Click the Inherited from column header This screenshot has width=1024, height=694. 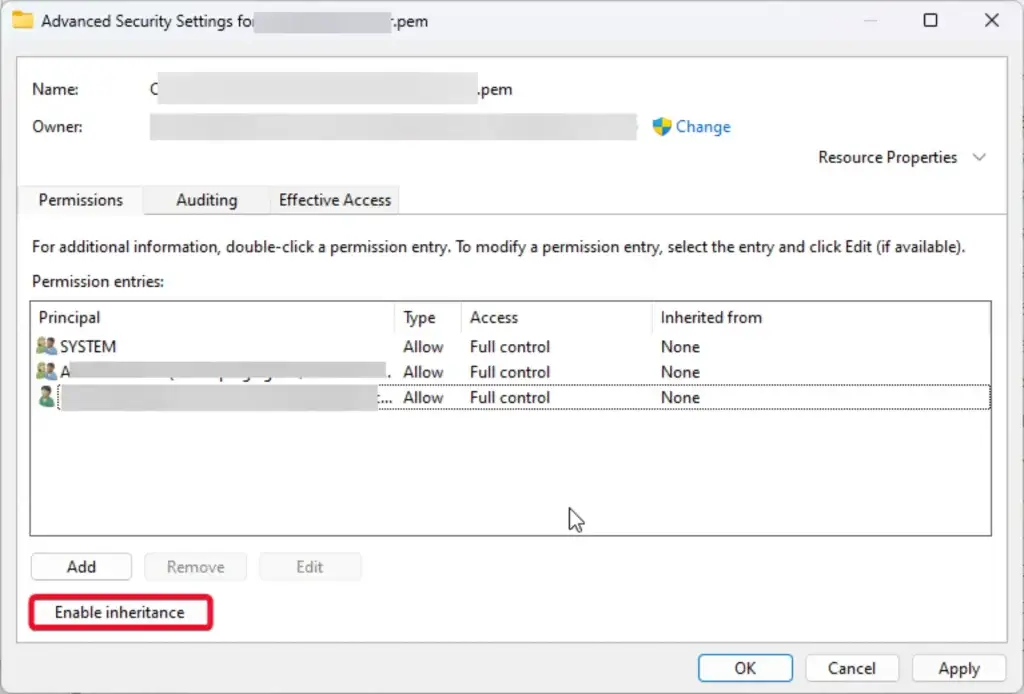point(711,318)
